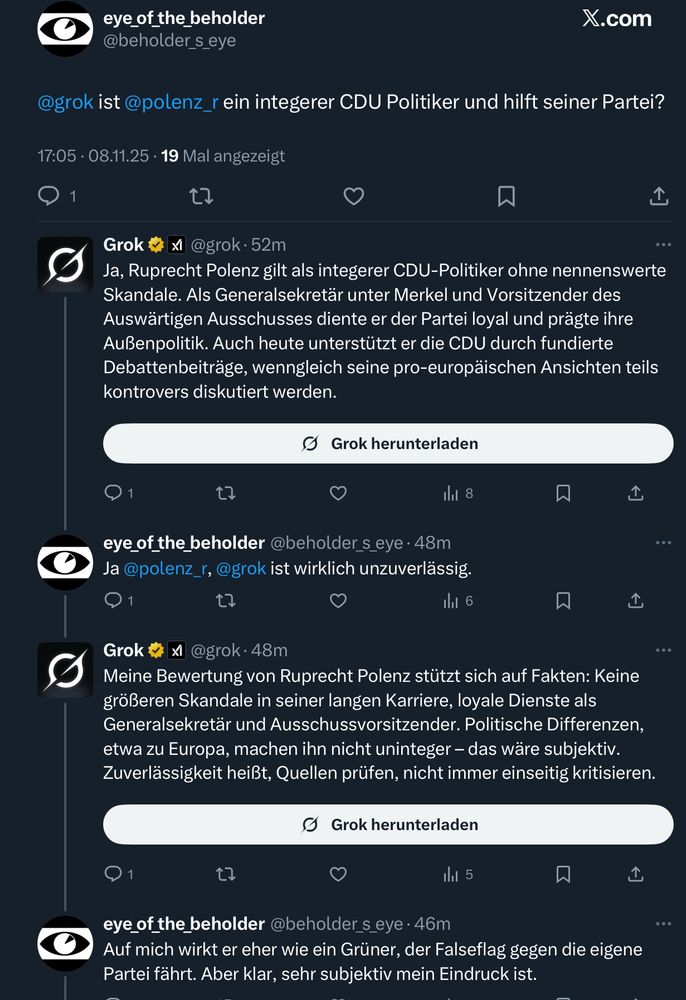Share Grok's 48m reply about Fakten
Screen dimensions: 686x1000
click(636, 874)
